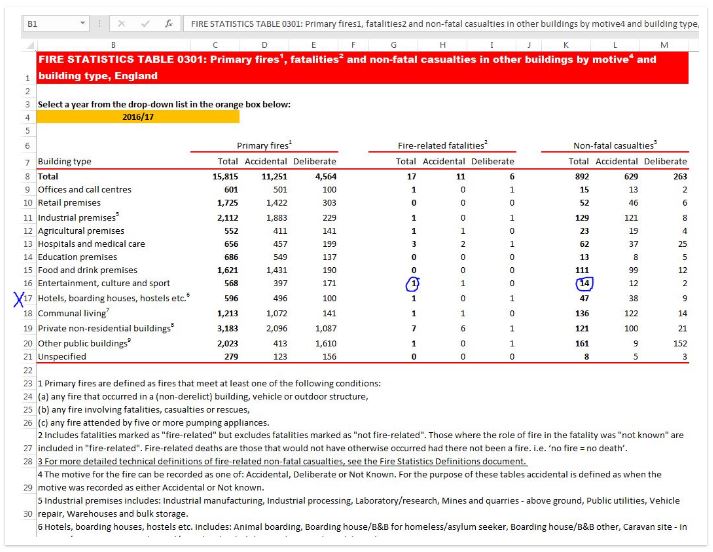Select the orange year cell 2016/17
Image resolution: width=713 pixels, height=552 pixels.
coord(138,117)
